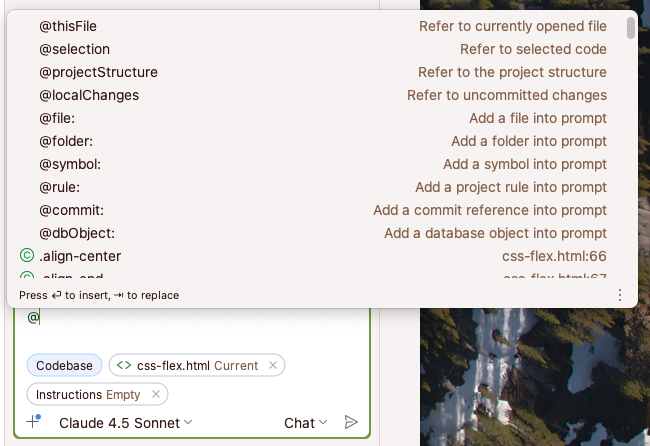The image size is (650, 446).
Task: Remove the Instructions Empty chip
Action: 156,395
